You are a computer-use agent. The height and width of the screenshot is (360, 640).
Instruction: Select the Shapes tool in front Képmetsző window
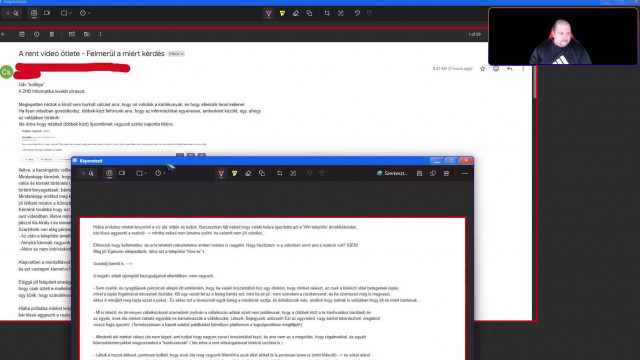pos(262,173)
